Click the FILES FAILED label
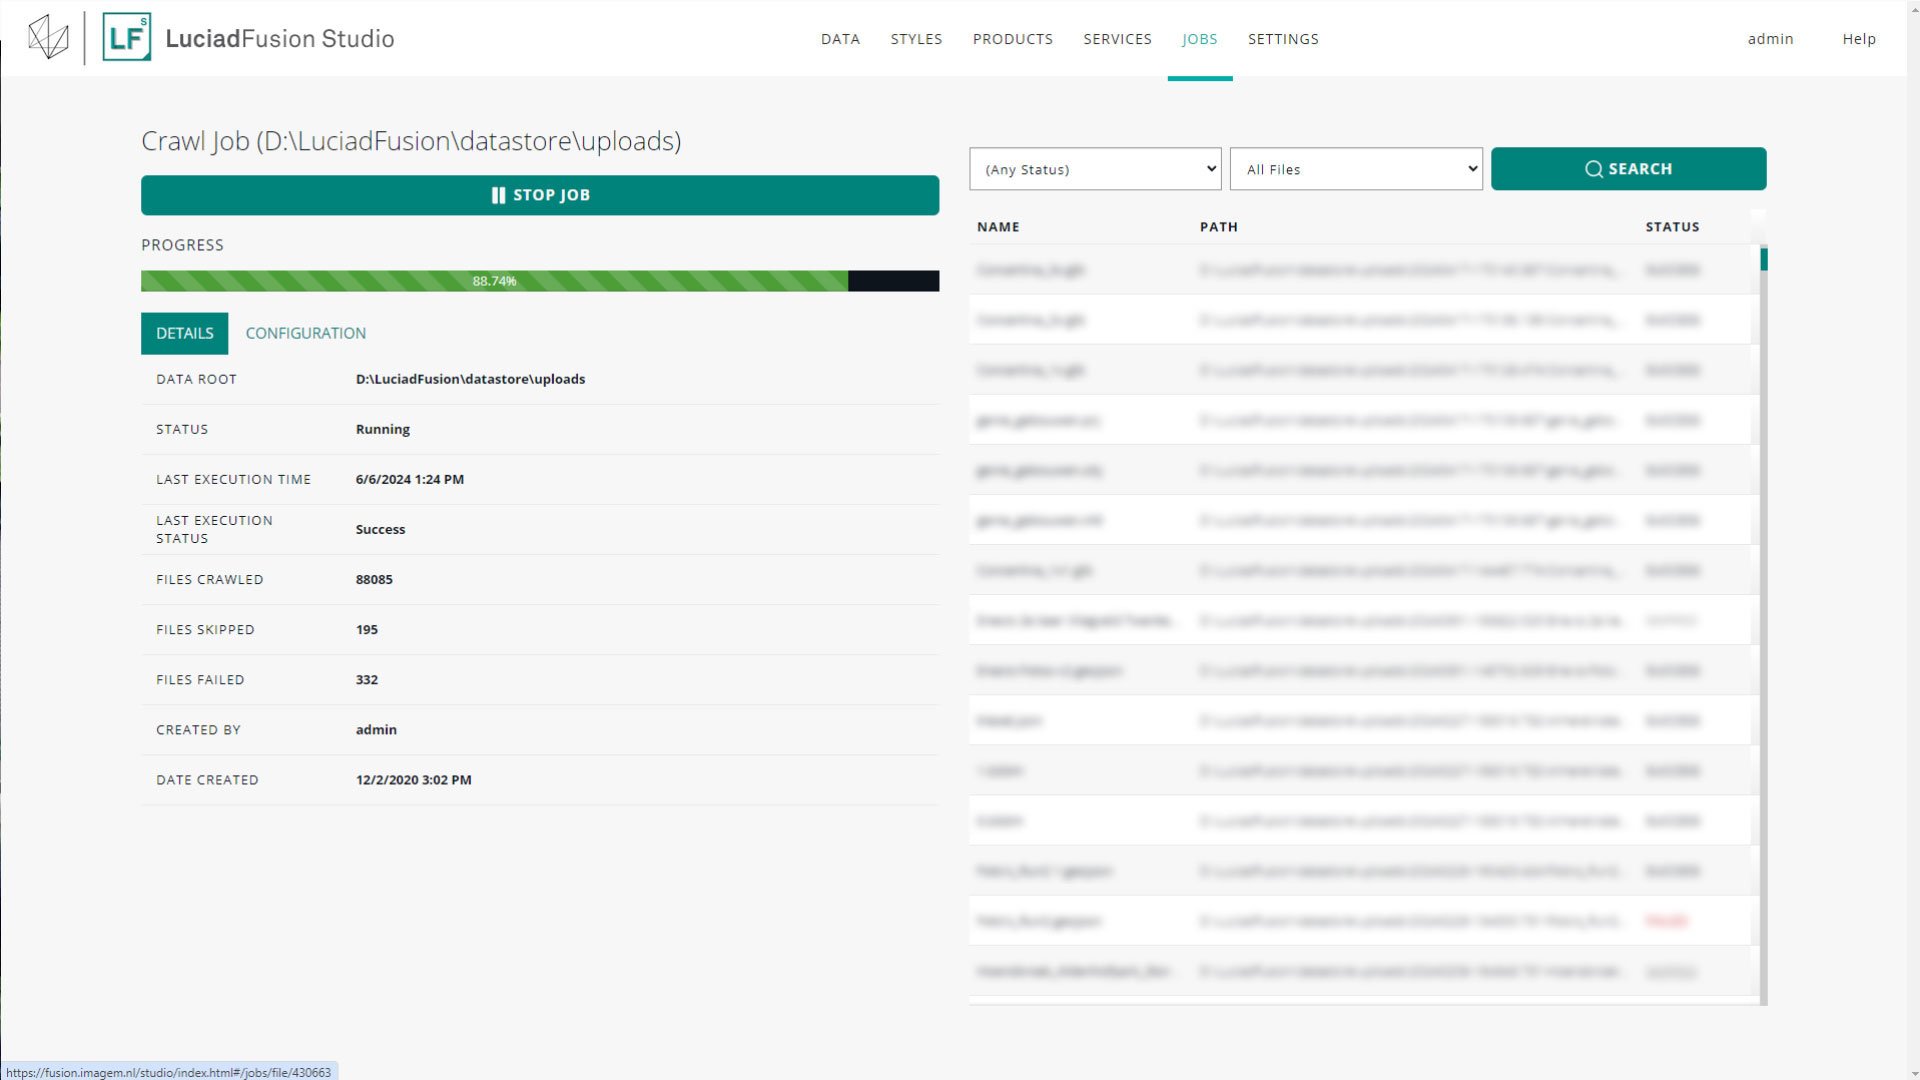 200,679
